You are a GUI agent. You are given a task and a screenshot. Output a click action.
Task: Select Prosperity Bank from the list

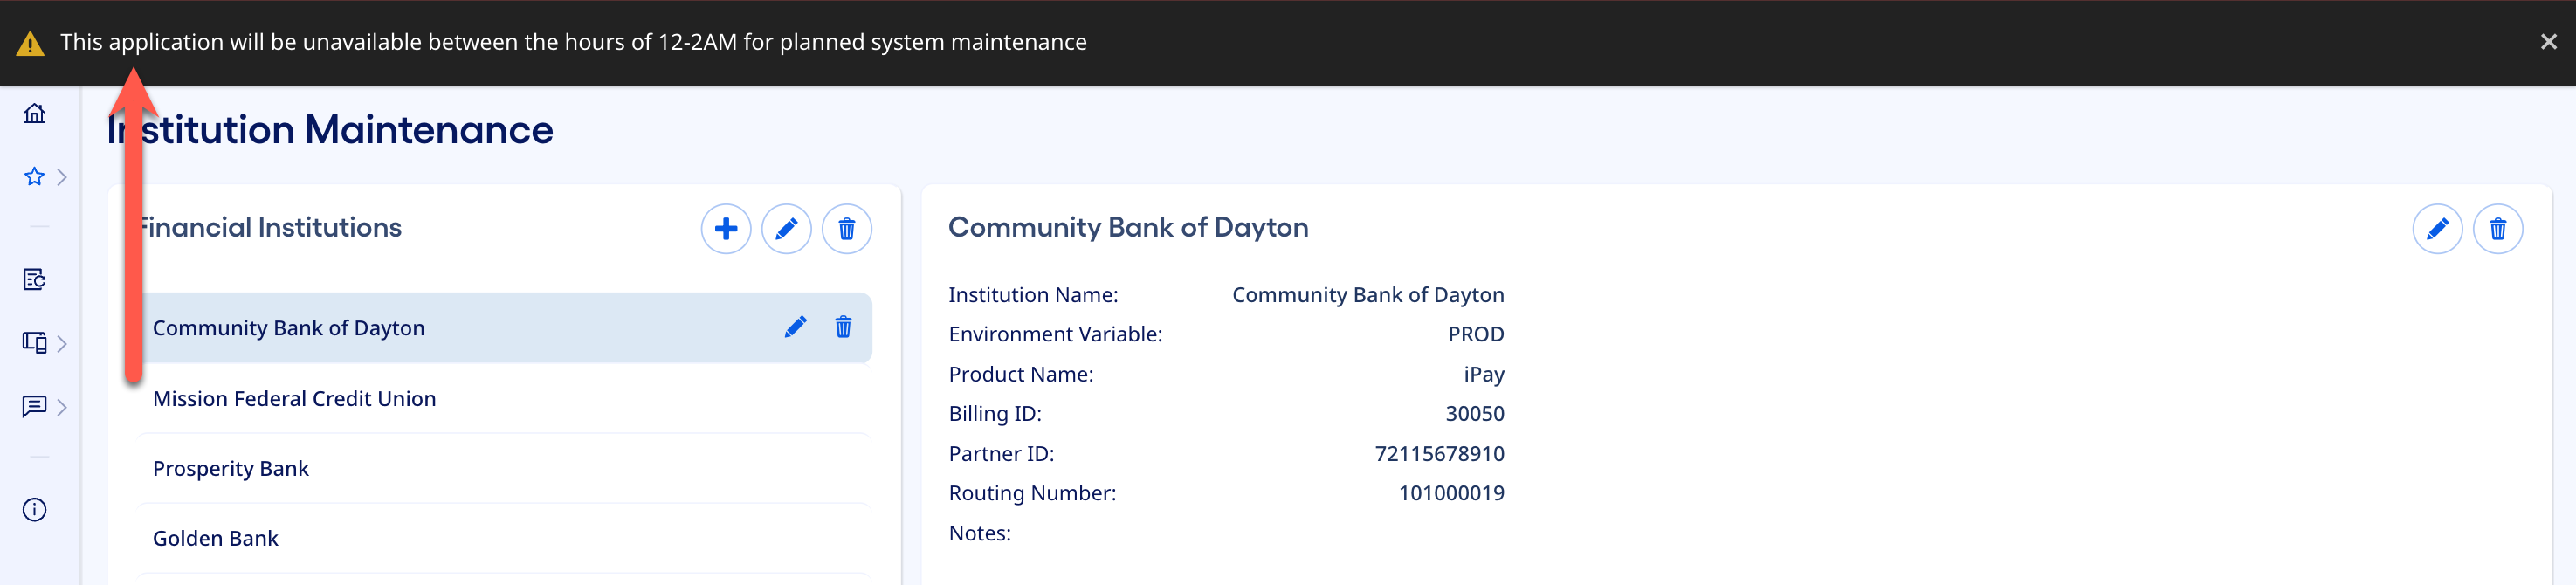[231, 468]
